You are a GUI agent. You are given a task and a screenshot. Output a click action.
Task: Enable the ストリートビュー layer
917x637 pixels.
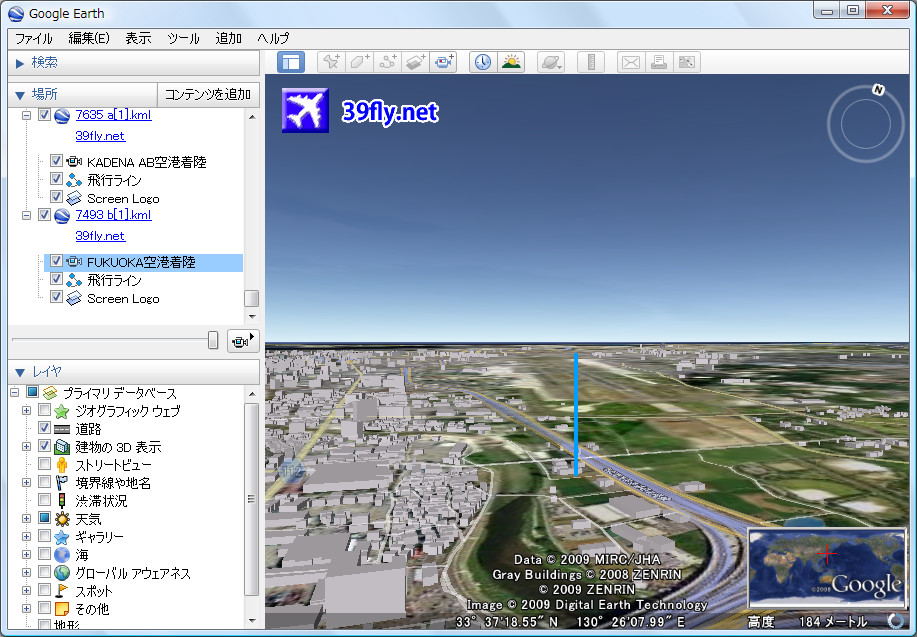(43, 464)
